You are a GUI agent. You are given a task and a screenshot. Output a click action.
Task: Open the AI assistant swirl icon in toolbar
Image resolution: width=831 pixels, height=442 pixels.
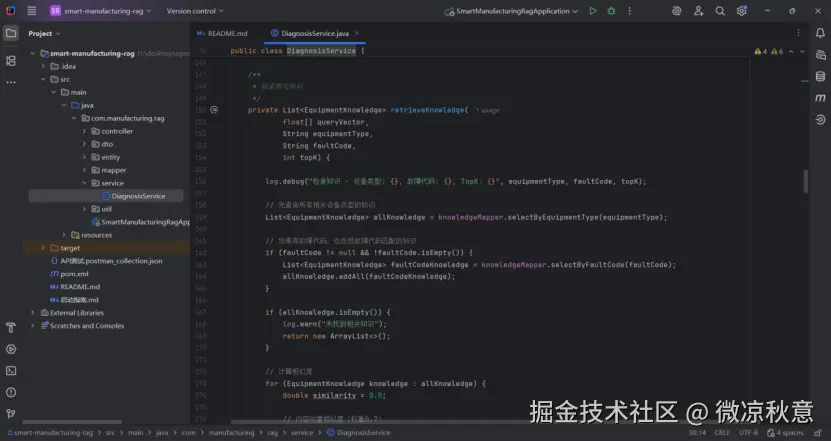[676, 11]
